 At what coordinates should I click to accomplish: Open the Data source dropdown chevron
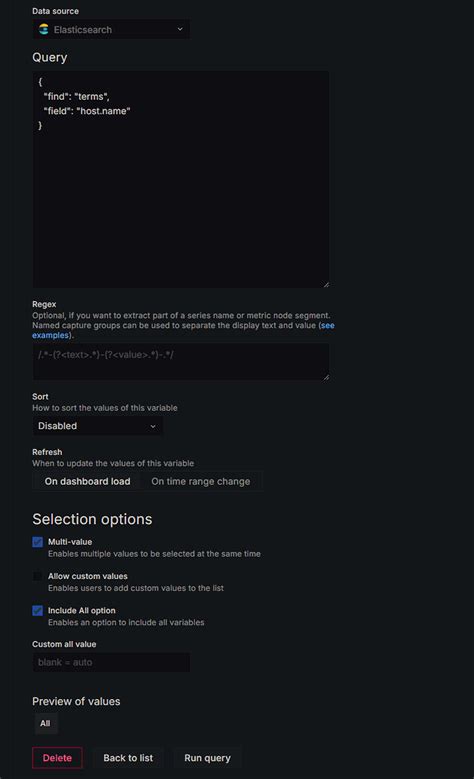coord(180,29)
